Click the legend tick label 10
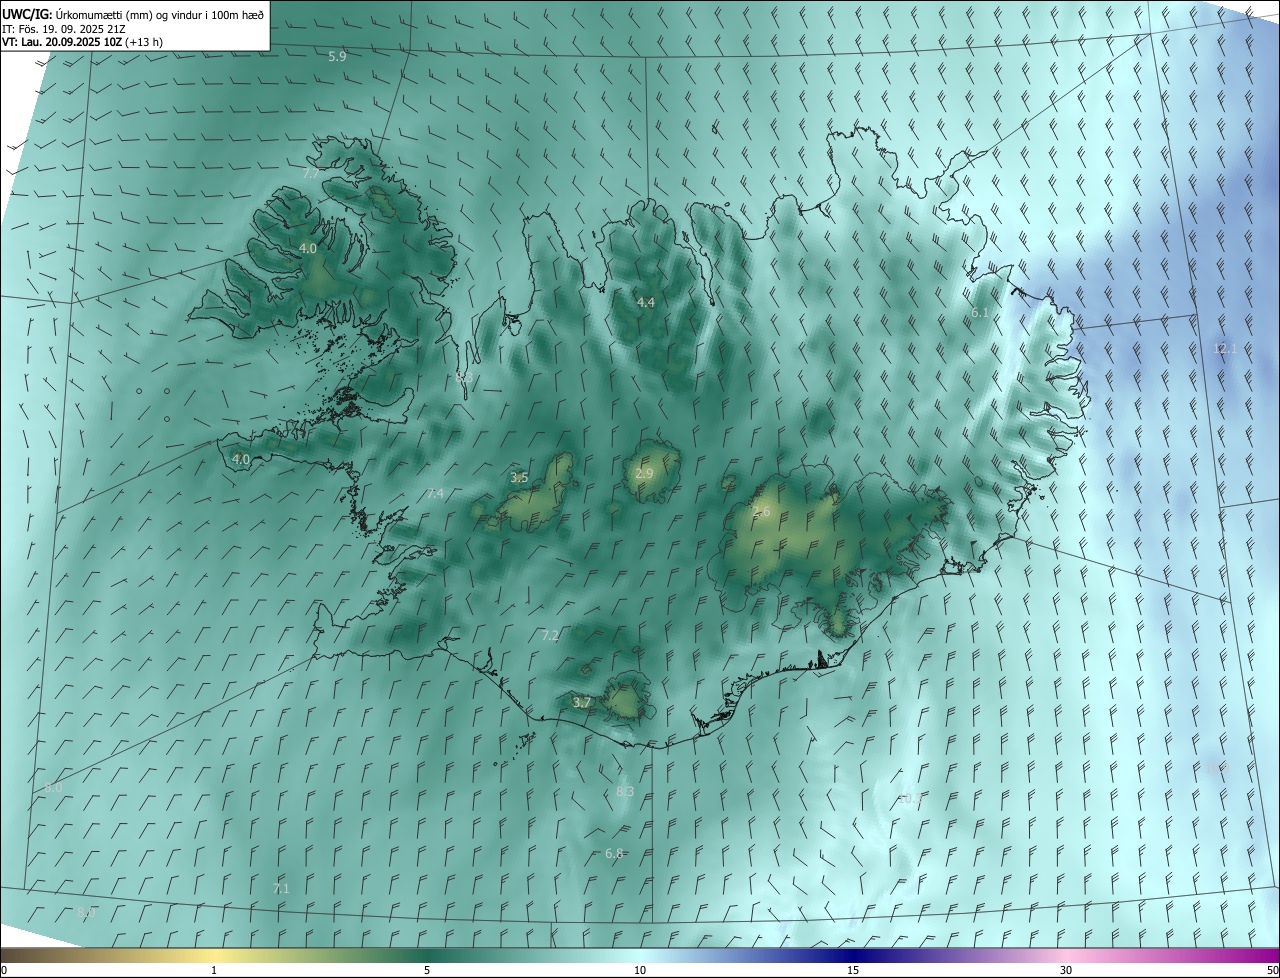This screenshot has height=978, width=1280. [640, 971]
